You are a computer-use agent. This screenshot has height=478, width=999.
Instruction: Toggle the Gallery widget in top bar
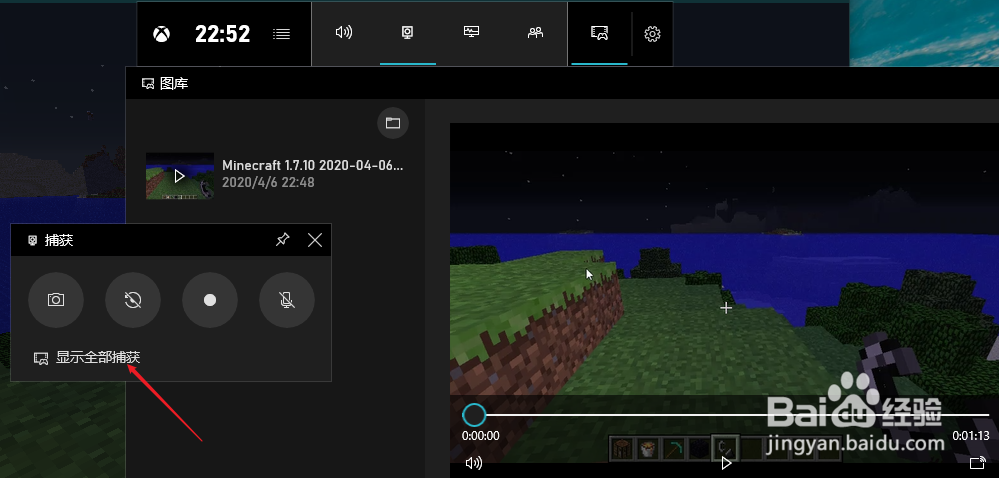click(x=600, y=33)
